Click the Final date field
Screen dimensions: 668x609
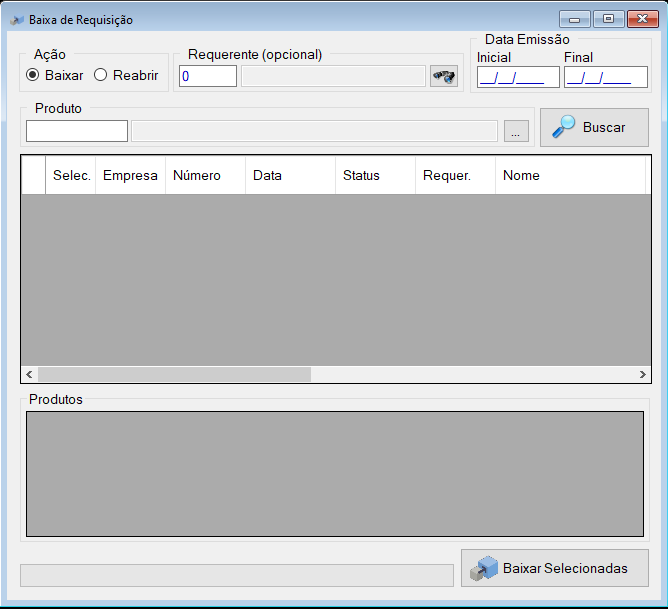pyautogui.click(x=606, y=77)
